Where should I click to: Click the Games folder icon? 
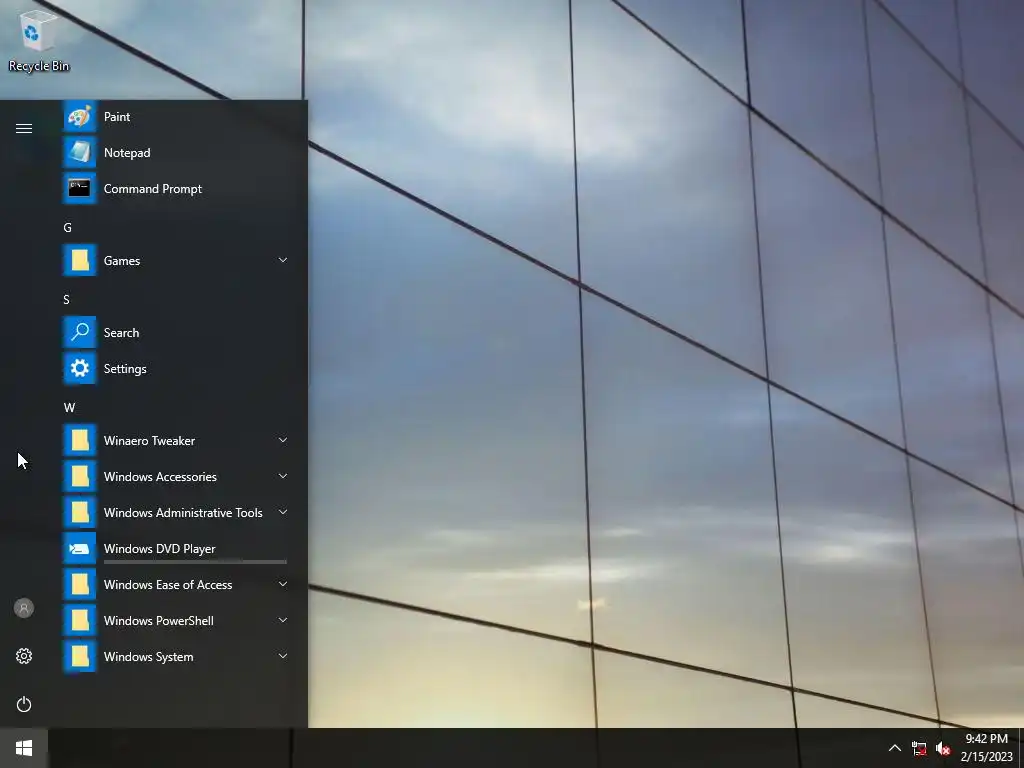80,261
